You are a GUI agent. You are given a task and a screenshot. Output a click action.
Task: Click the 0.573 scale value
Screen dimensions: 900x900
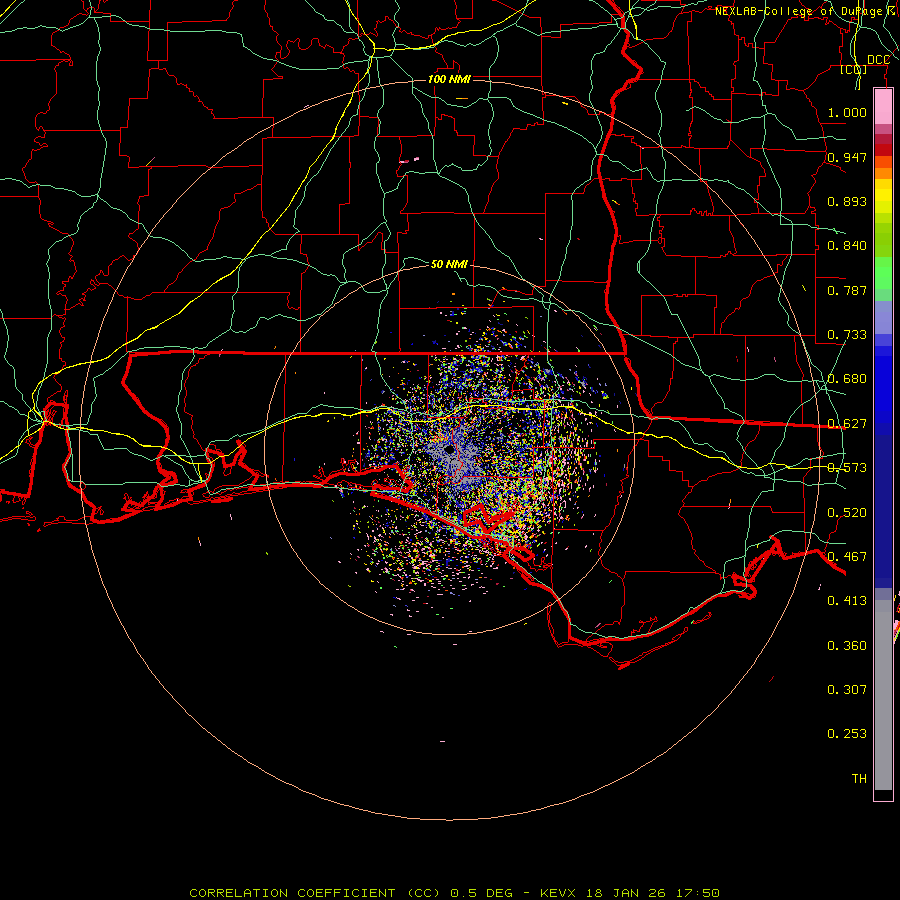click(x=847, y=467)
